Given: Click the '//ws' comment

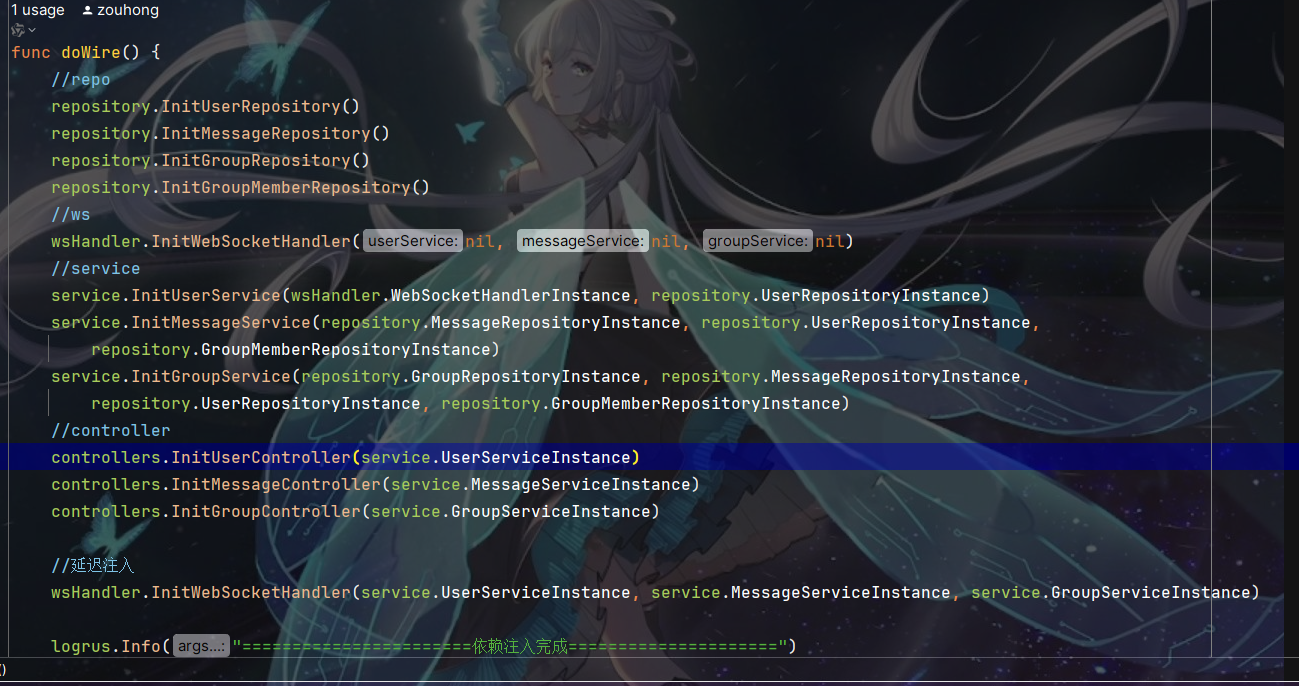Looking at the screenshot, I should 71,214.
